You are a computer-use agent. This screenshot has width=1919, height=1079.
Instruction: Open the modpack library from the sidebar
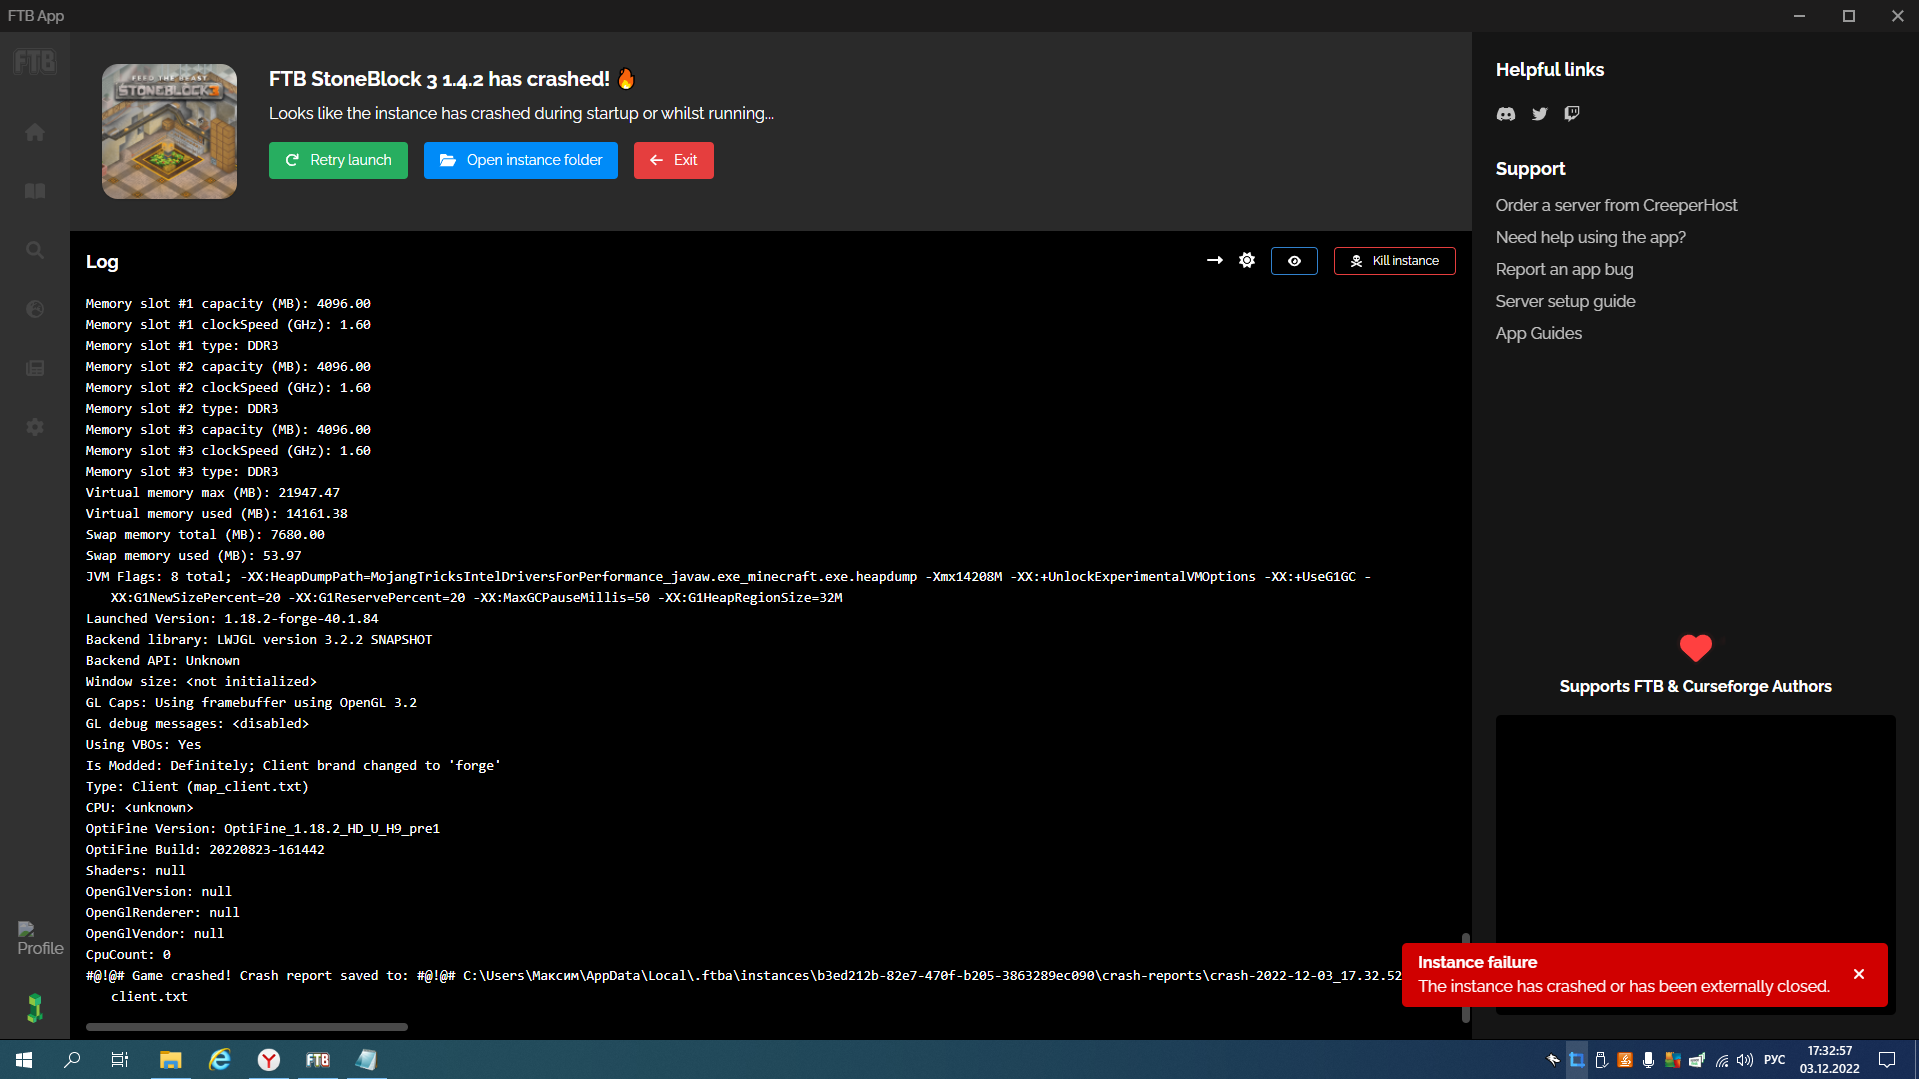[x=35, y=190]
